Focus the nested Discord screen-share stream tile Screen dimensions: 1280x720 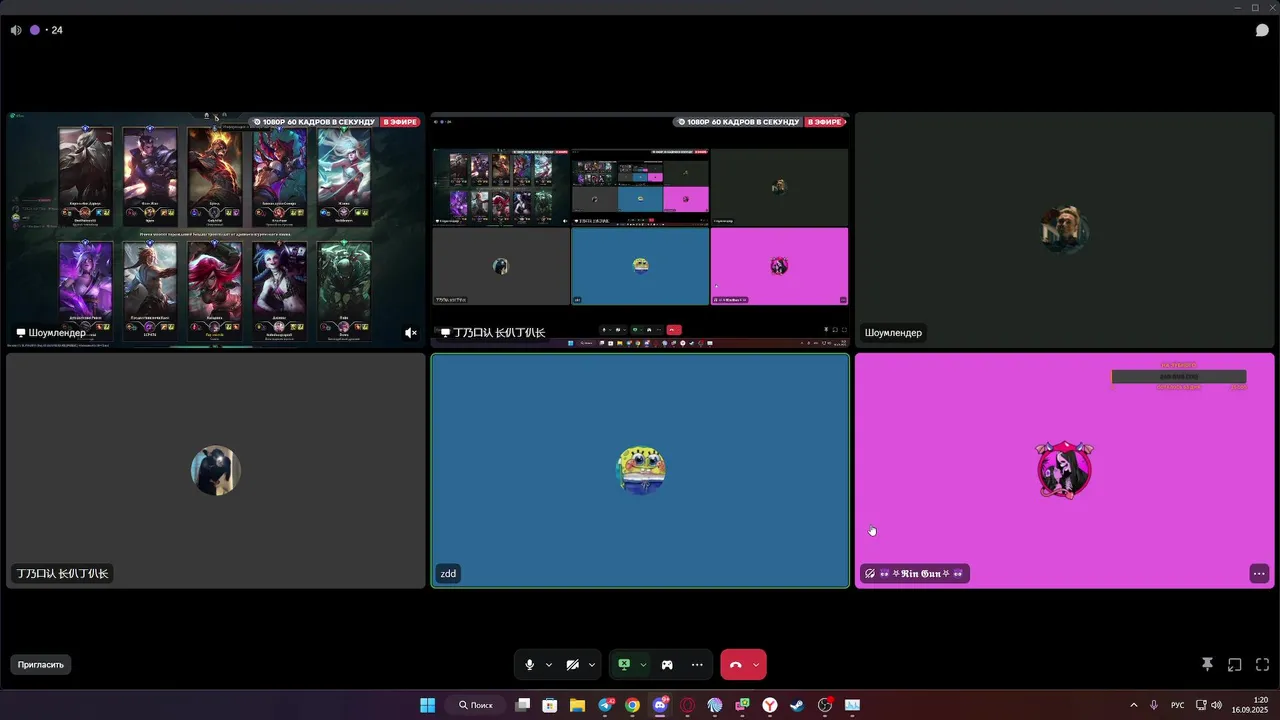click(640, 229)
